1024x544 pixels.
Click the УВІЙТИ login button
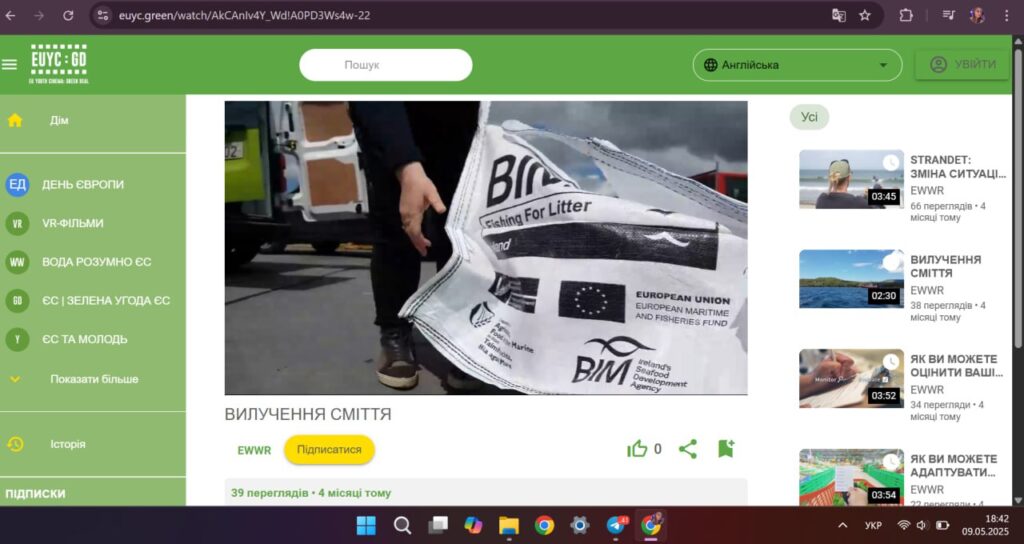pos(962,65)
